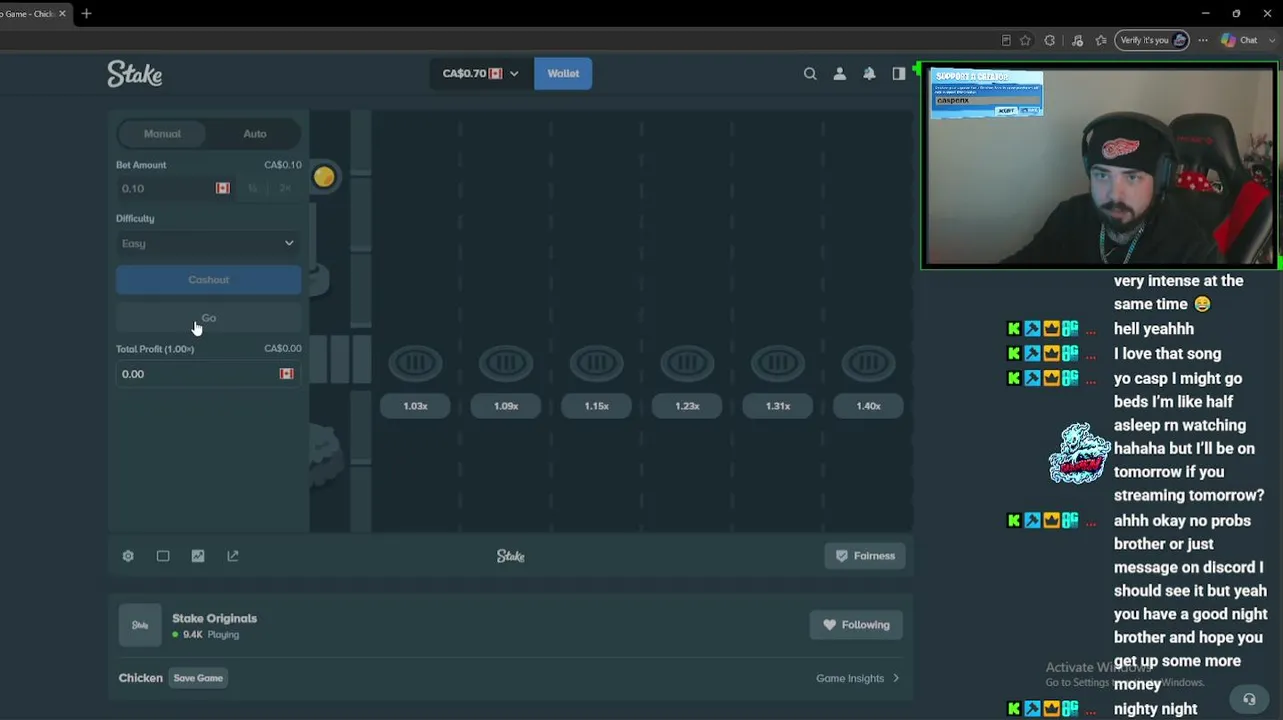
Task: Click the Stake Originals provider name
Action: click(x=215, y=618)
